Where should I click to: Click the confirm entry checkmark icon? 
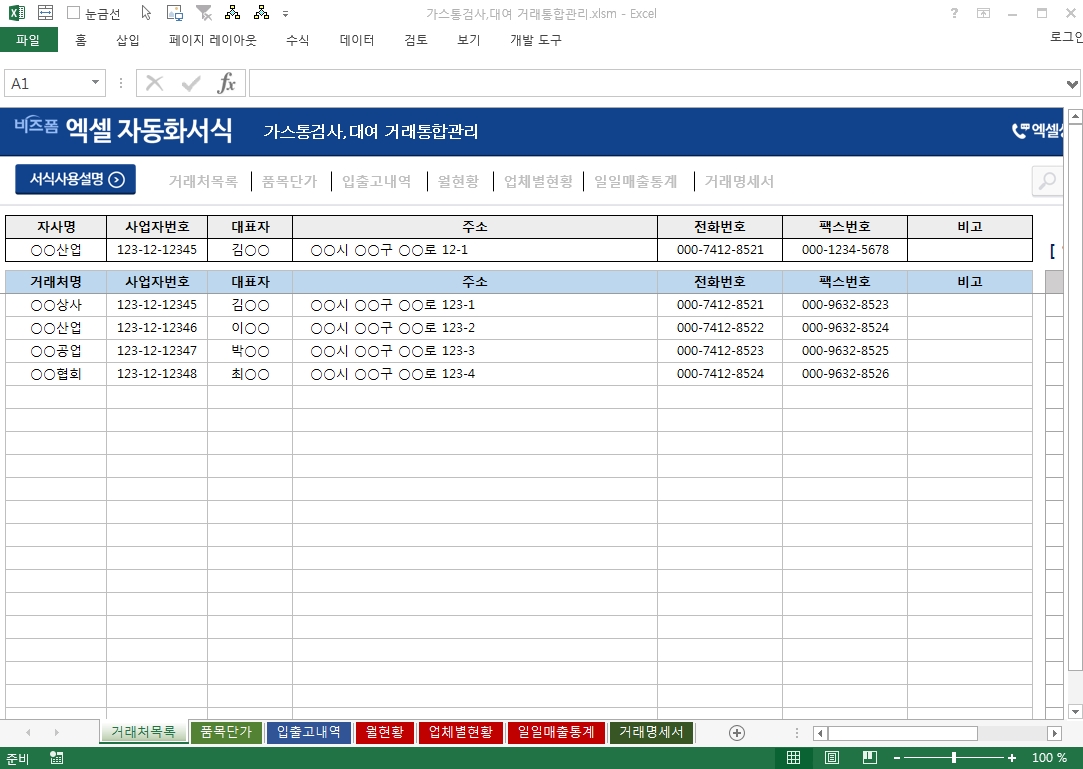(x=191, y=84)
